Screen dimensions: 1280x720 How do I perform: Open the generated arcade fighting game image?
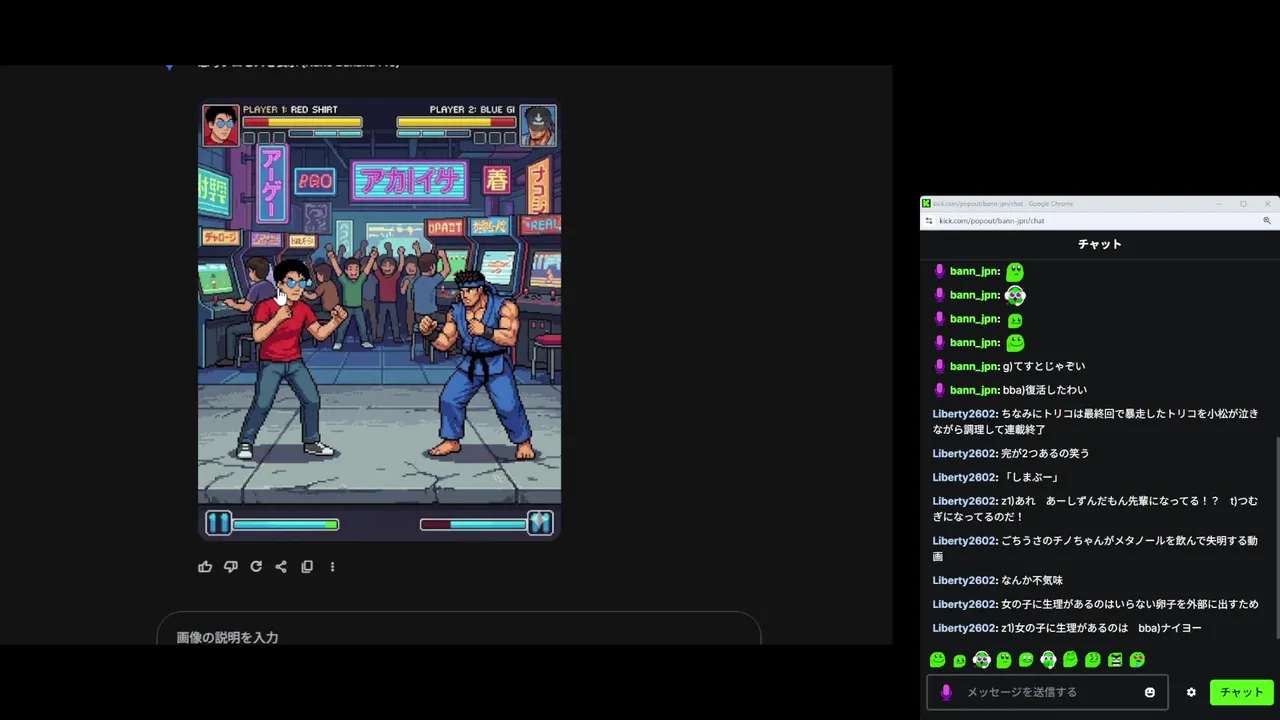379,319
